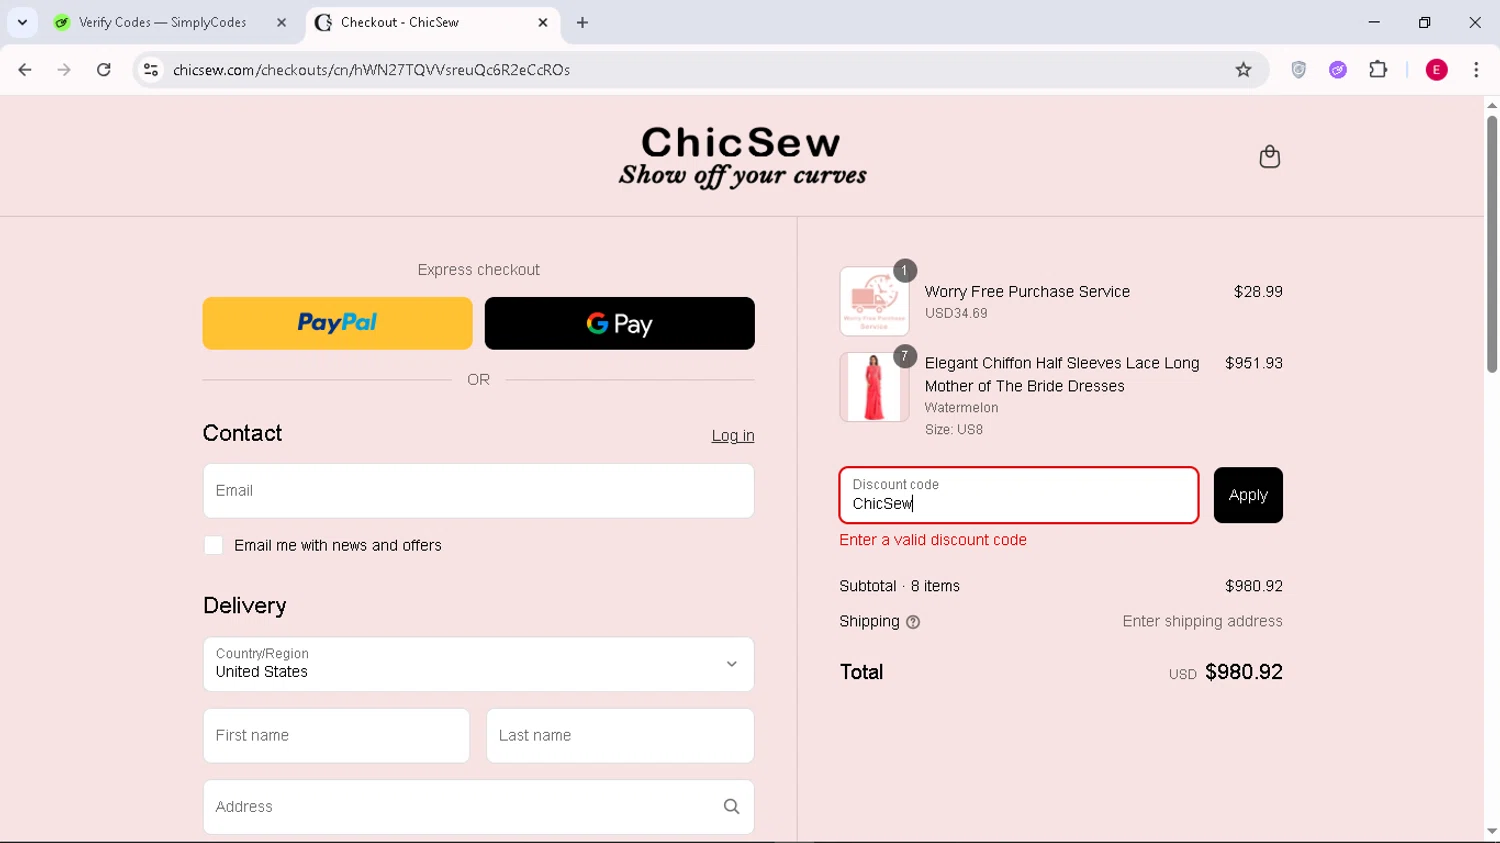This screenshot has height=843, width=1500.
Task: Click the browser address bar URL
Action: point(372,70)
